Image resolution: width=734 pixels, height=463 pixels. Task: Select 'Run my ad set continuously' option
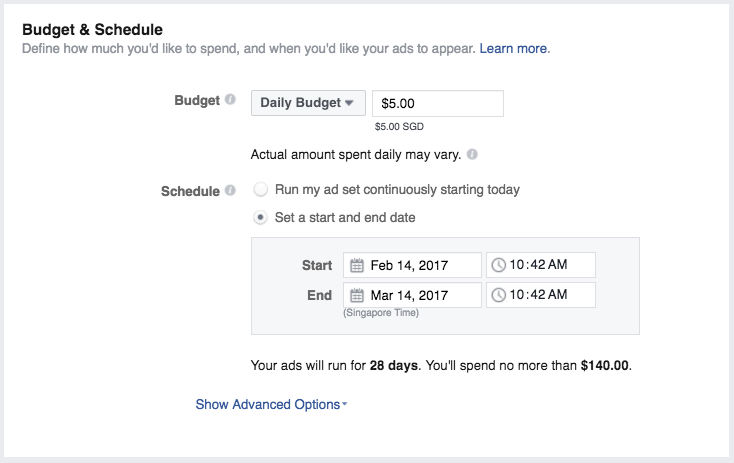[261, 189]
